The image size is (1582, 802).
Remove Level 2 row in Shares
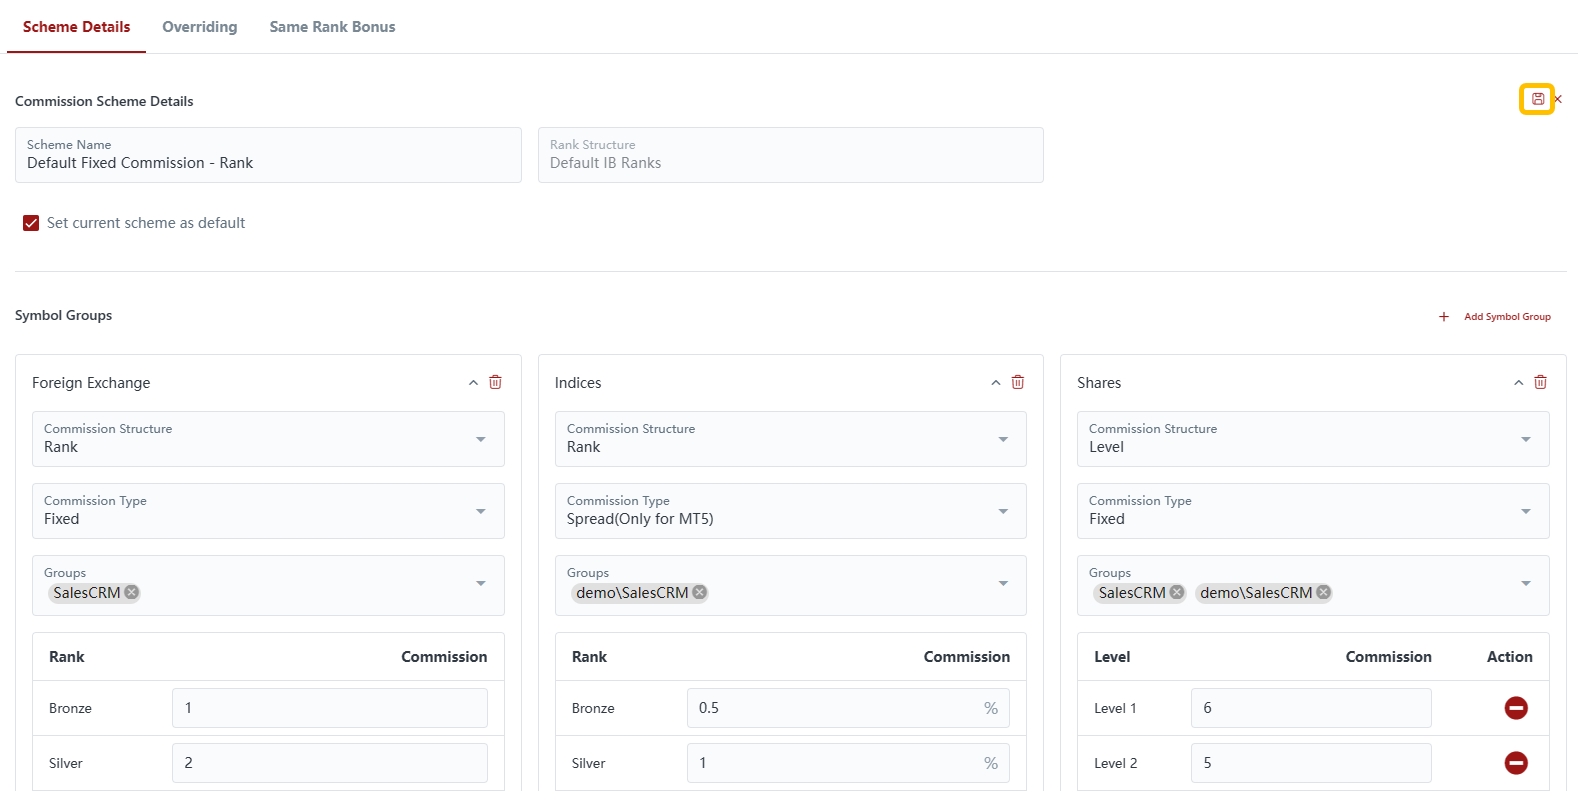pos(1515,763)
